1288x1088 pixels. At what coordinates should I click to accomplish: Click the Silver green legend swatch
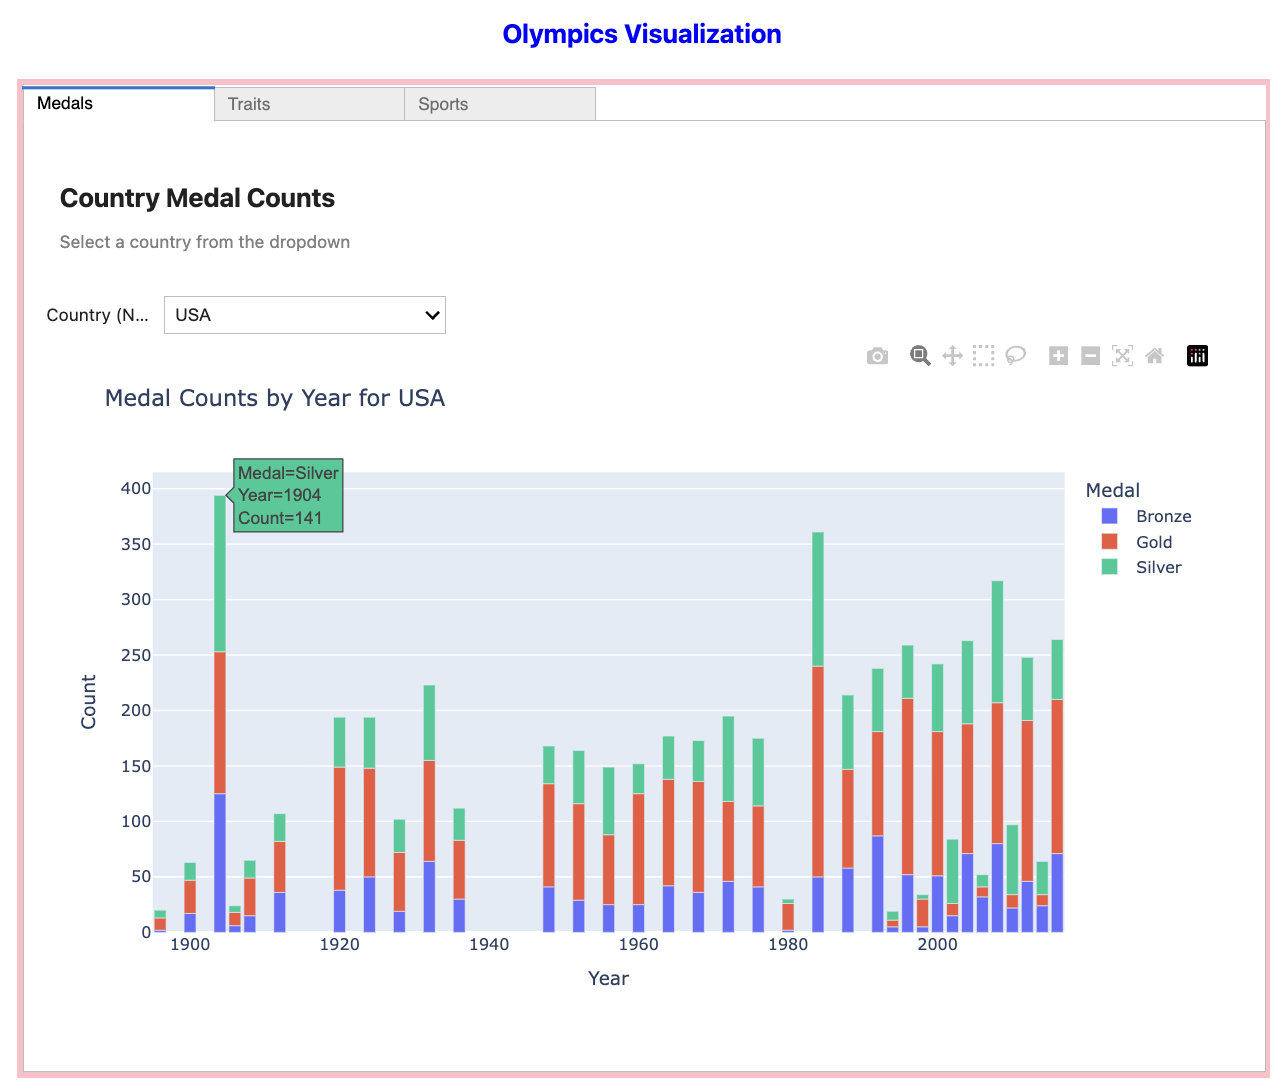(x=1109, y=567)
